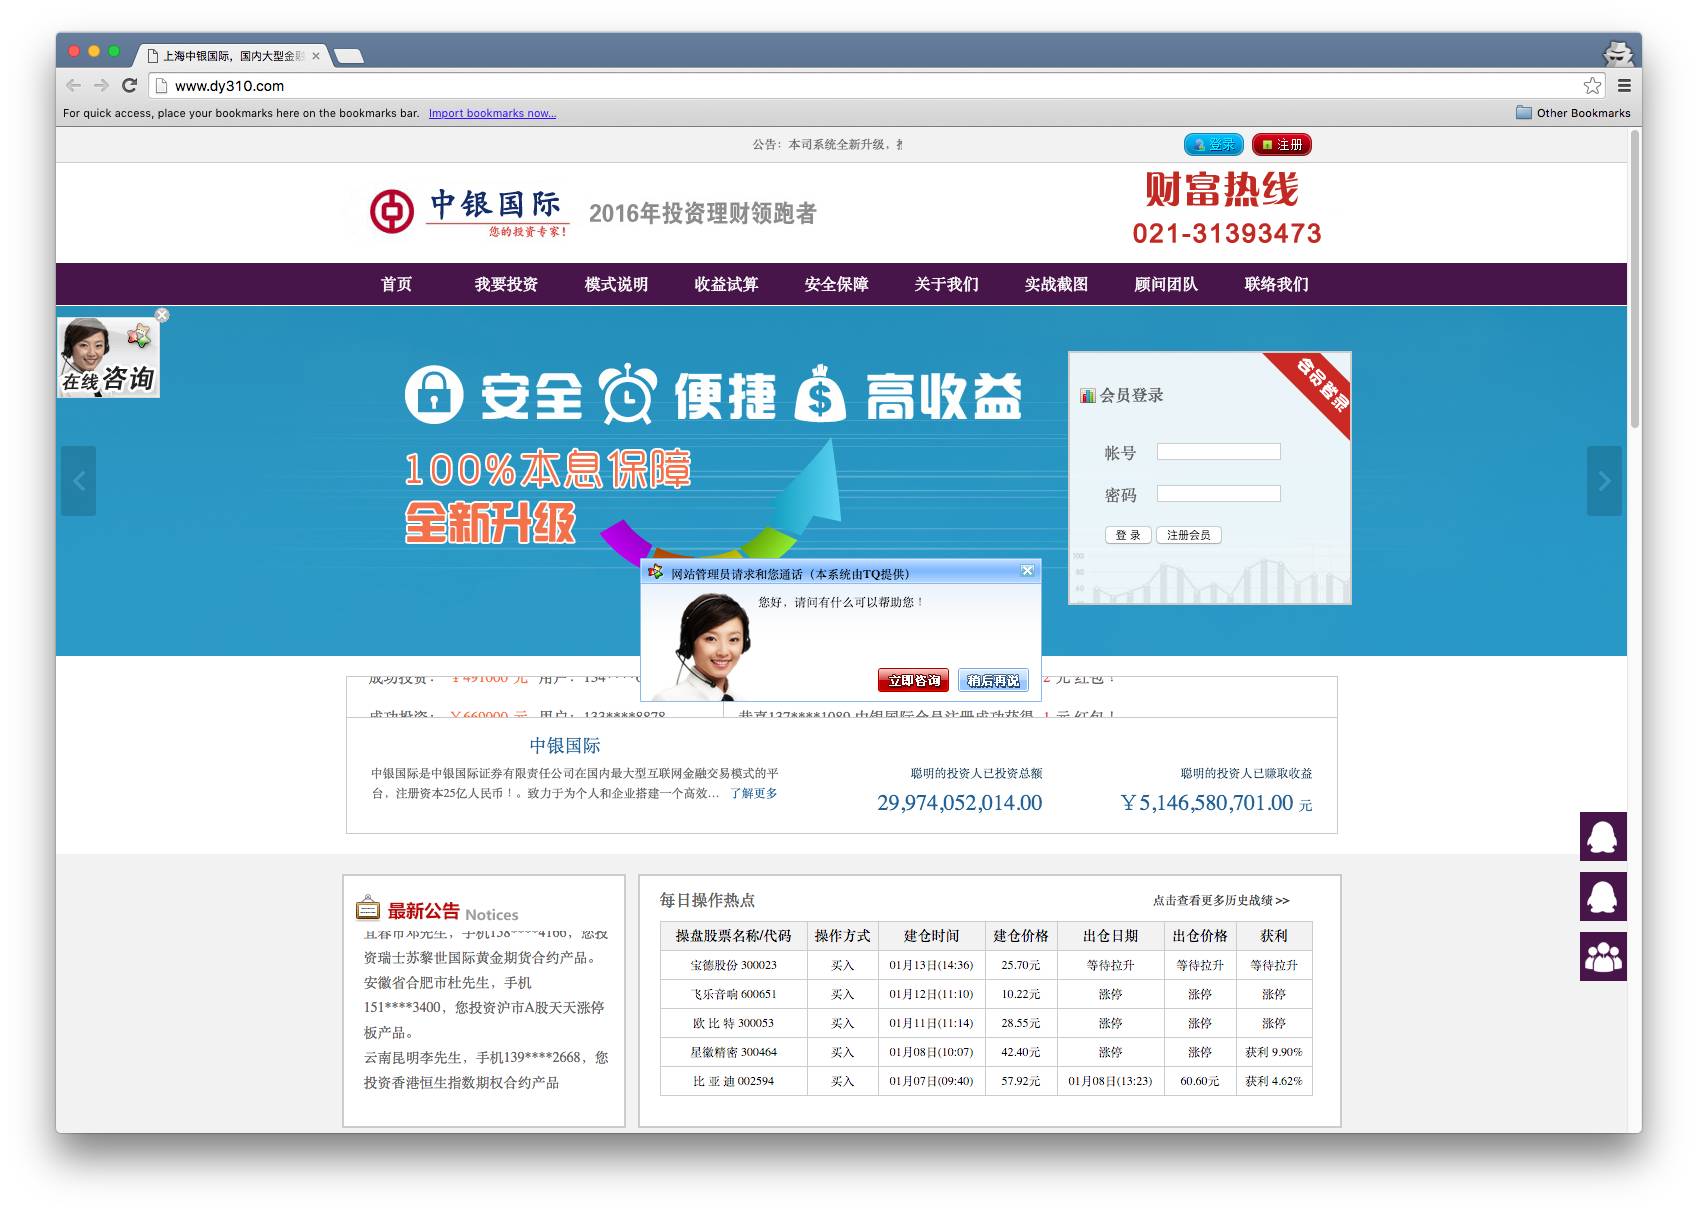Go to next banner slide
This screenshot has width=1698, height=1213.
click(x=1604, y=481)
